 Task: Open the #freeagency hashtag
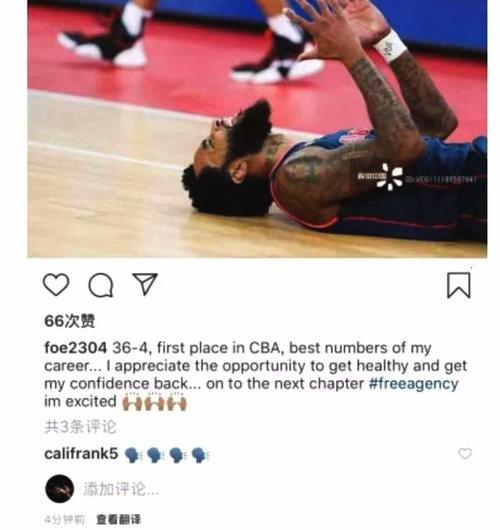coord(413,384)
